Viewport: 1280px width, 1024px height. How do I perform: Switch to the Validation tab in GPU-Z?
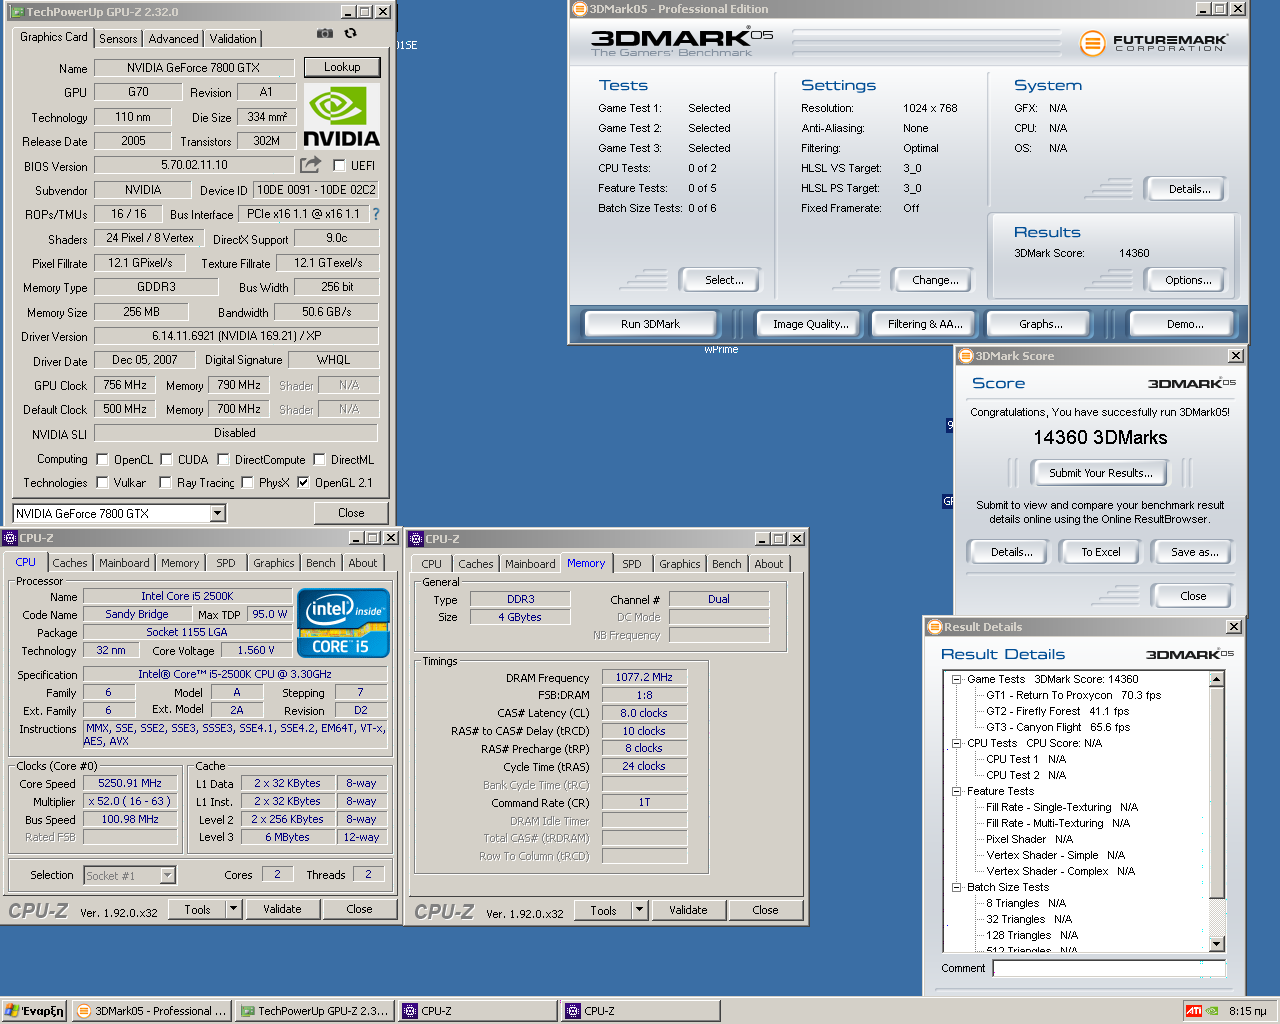coord(233,39)
